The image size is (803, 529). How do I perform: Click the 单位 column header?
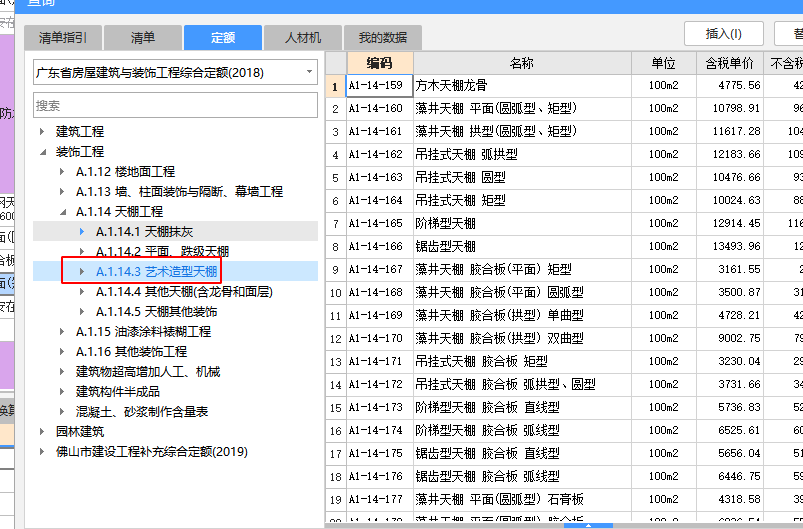point(664,62)
